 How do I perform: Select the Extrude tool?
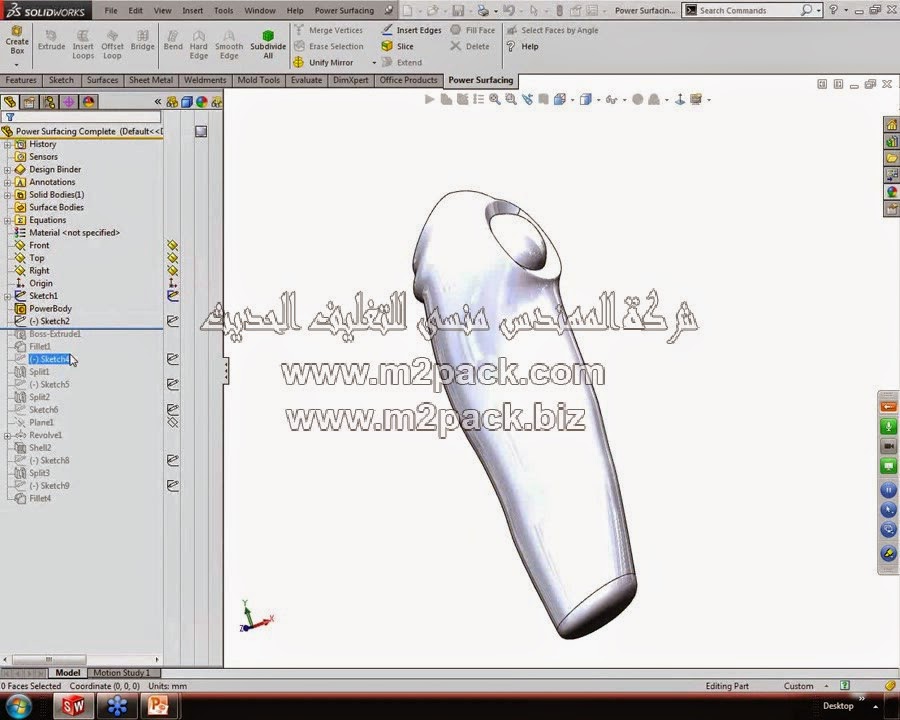tap(51, 41)
